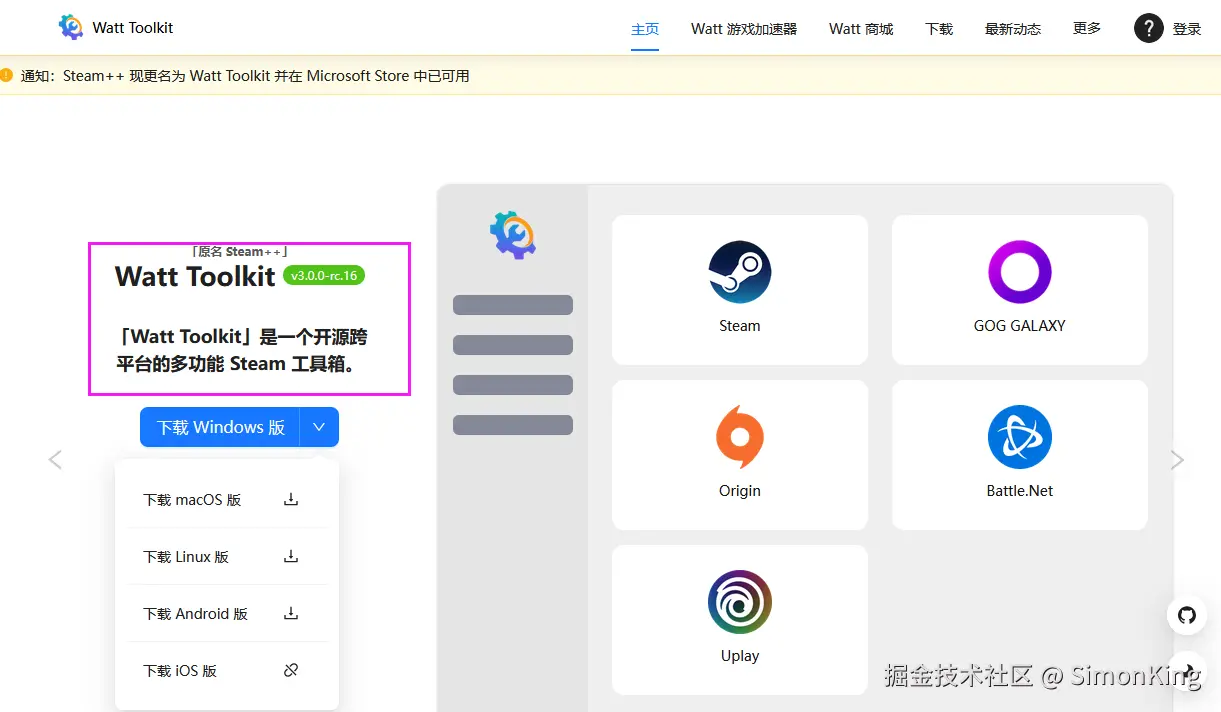Click the GOG GALAXY ring icon
This screenshot has height=712, width=1221.
pos(1020,272)
